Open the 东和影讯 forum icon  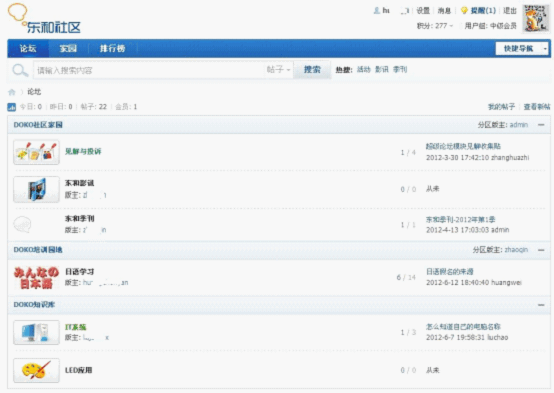point(36,189)
